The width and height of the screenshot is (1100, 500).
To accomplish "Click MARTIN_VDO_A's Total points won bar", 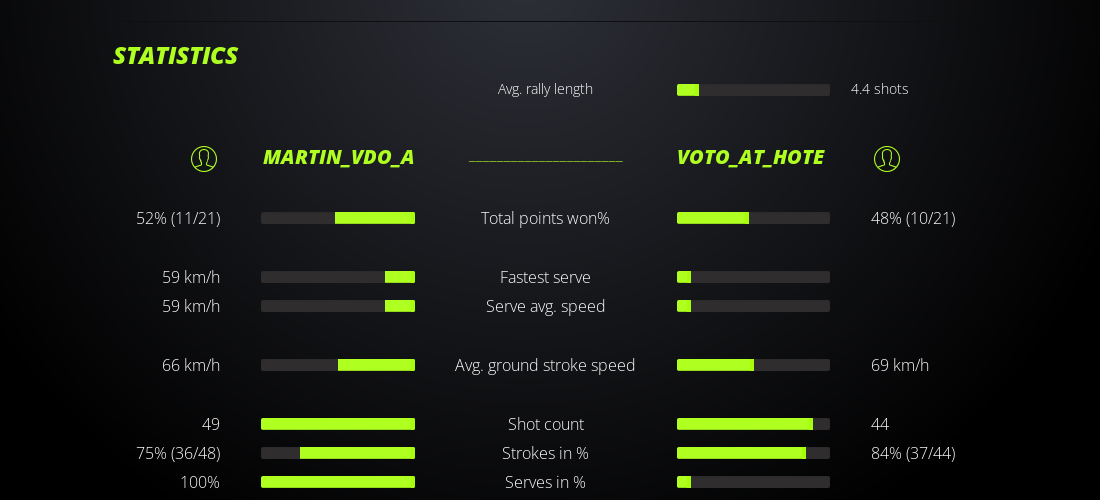I will click(x=338, y=218).
